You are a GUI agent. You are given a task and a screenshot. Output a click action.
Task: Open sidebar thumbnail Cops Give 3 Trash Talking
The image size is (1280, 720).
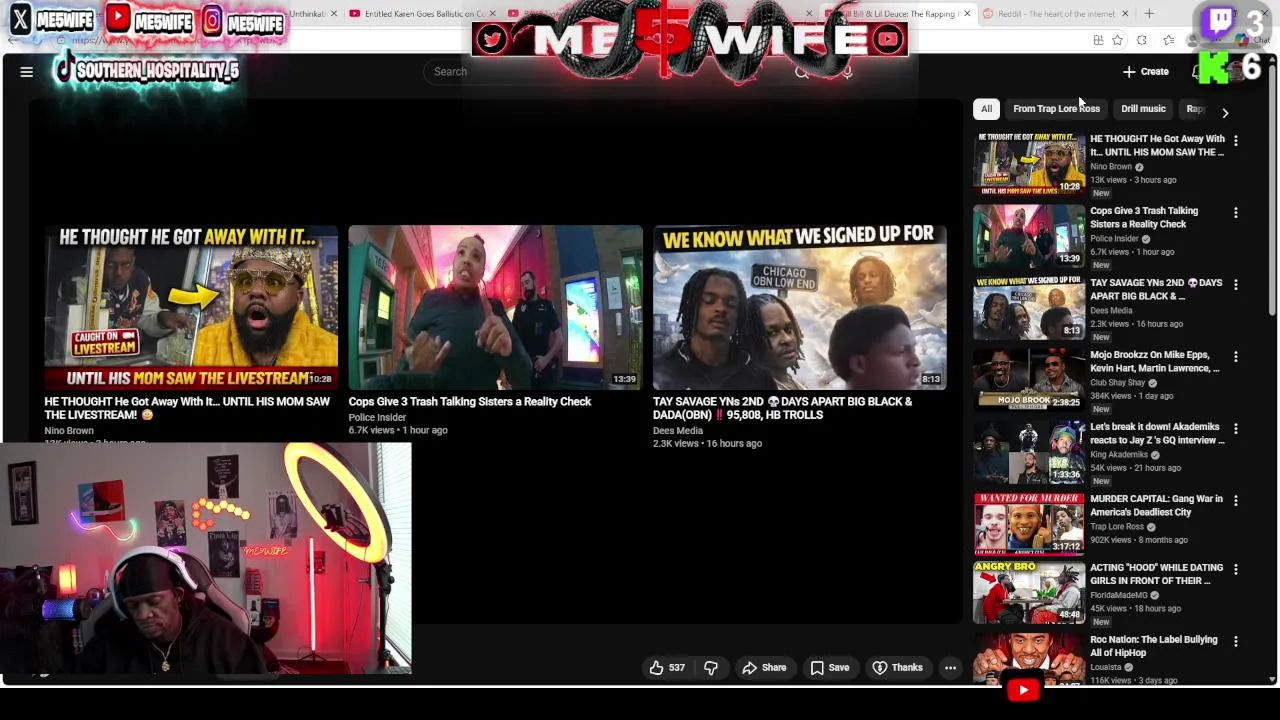pos(1029,236)
